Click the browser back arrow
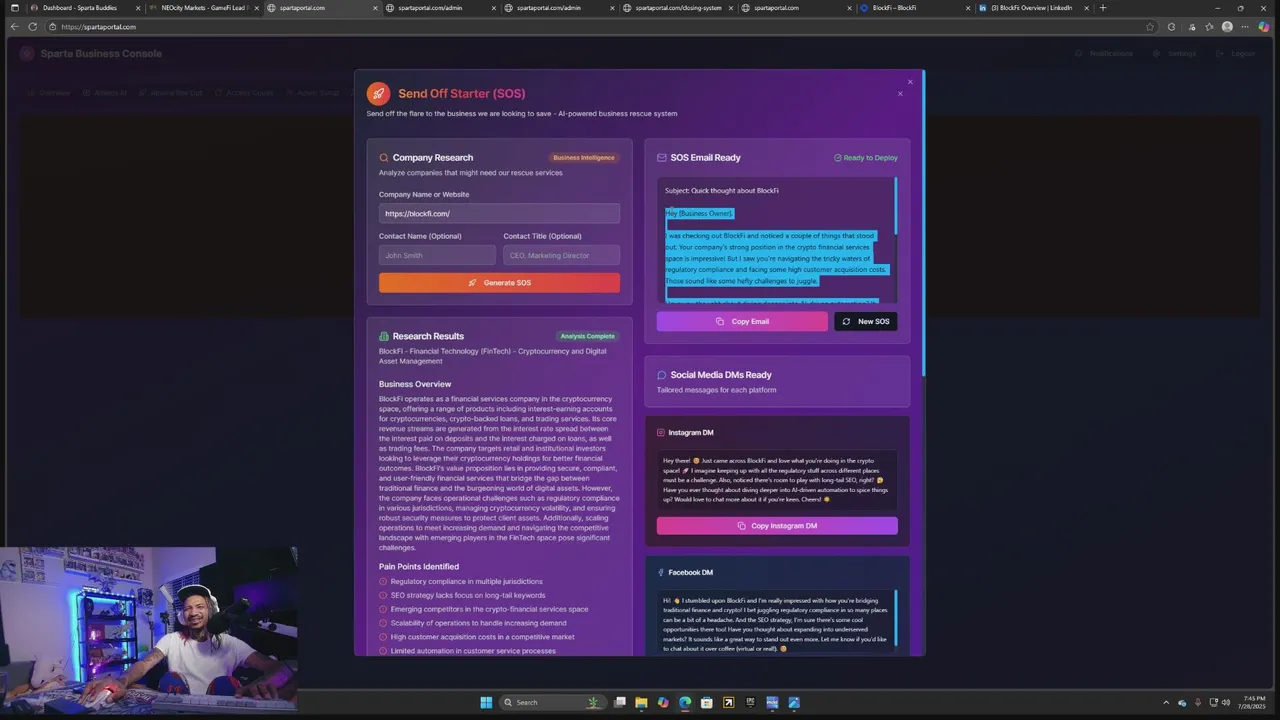This screenshot has width=1280, height=720. 14,27
